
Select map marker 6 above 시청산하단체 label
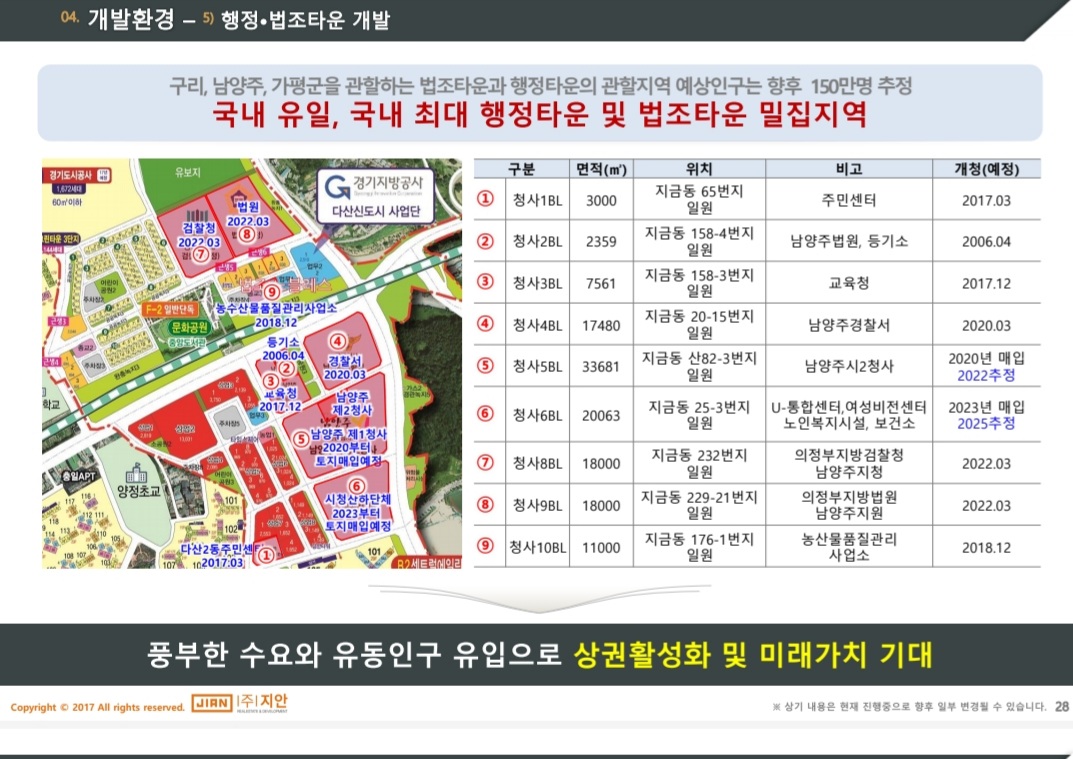coord(355,486)
